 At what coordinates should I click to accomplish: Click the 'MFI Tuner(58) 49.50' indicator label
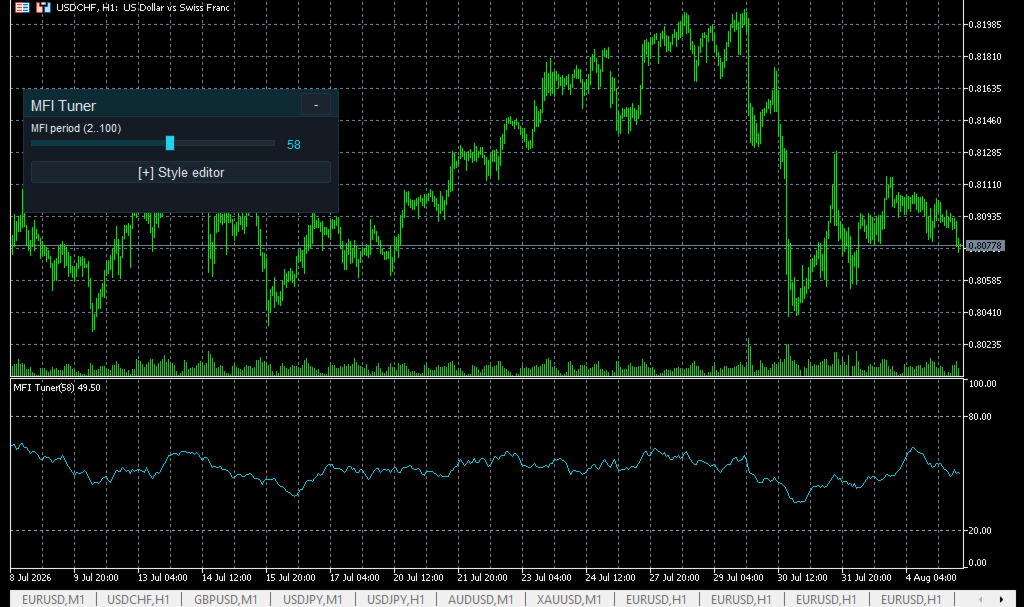coord(57,387)
